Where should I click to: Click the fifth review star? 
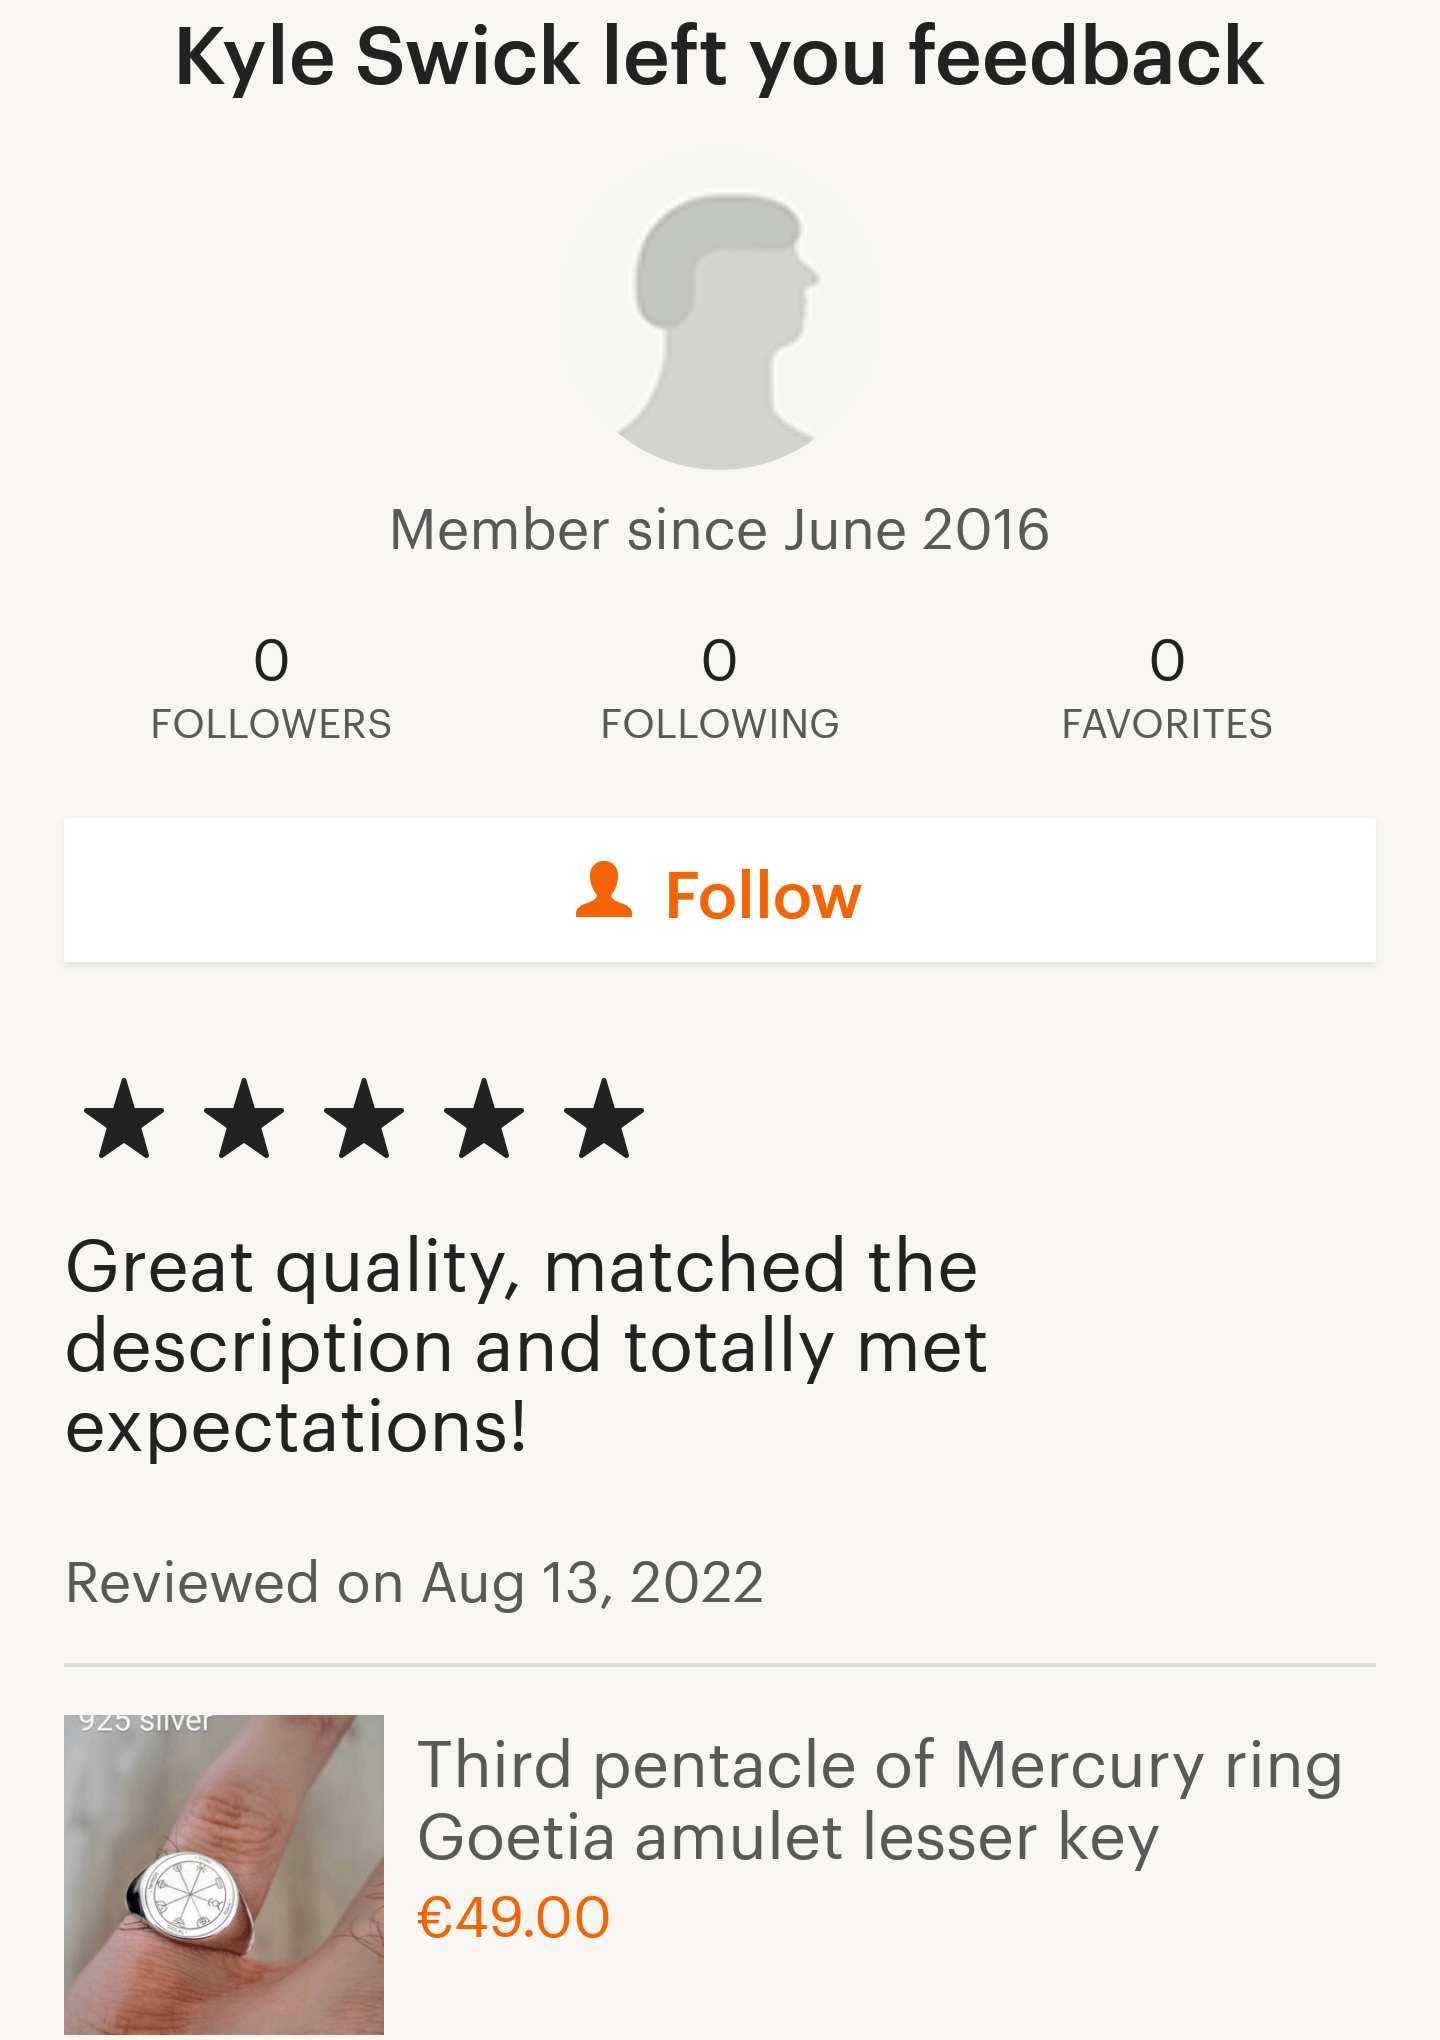(604, 1119)
